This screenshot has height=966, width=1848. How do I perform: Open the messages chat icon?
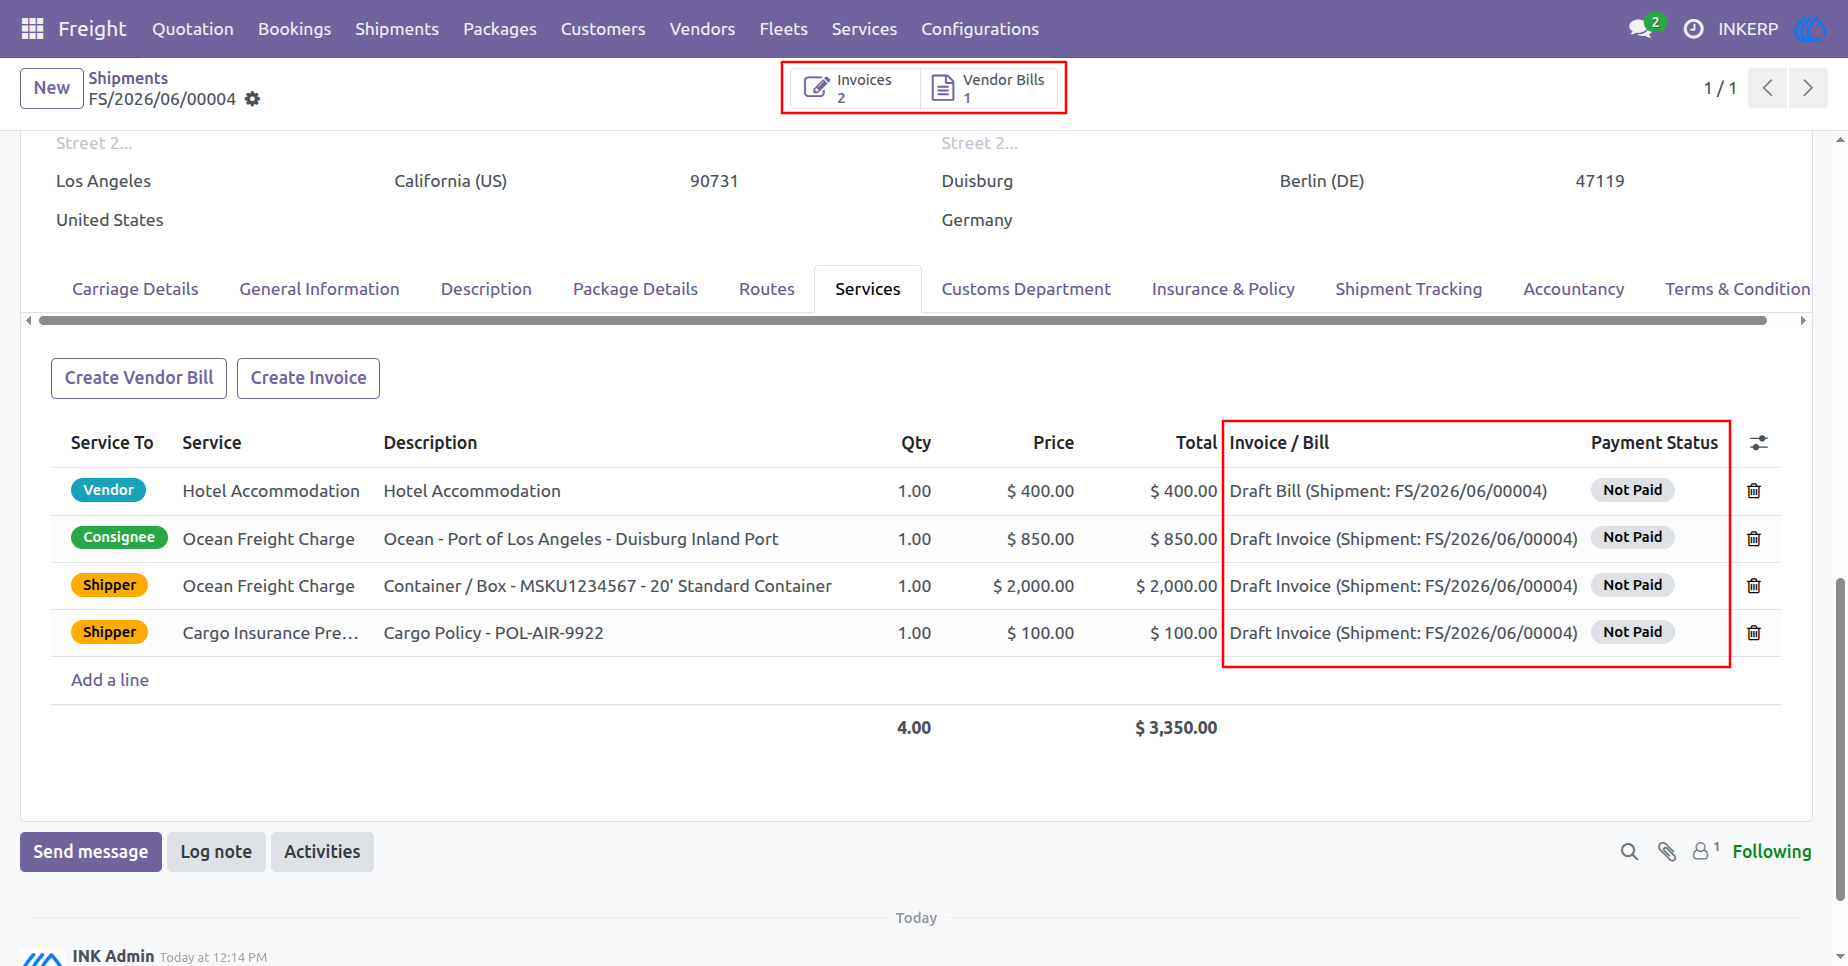click(x=1640, y=29)
